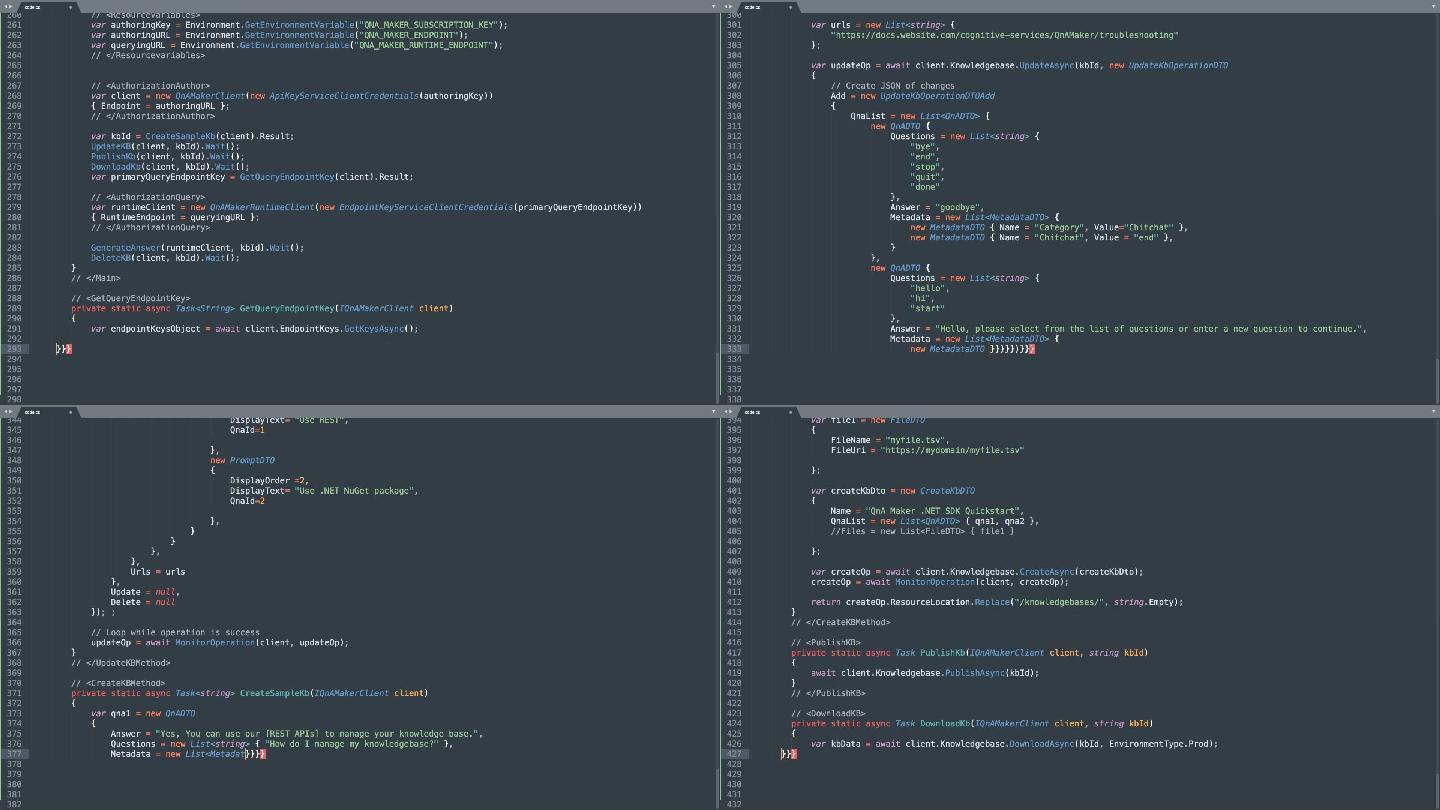
Task: Click the "bye" question string
Action: point(925,146)
